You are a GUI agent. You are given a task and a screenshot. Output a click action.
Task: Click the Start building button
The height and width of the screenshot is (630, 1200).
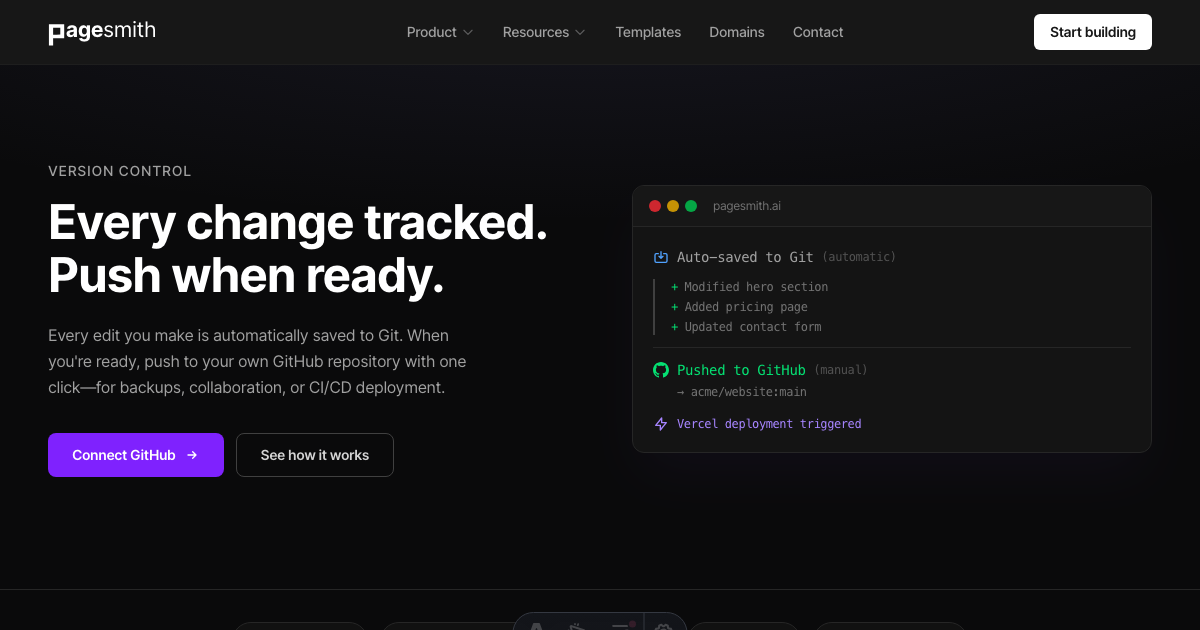[1093, 32]
